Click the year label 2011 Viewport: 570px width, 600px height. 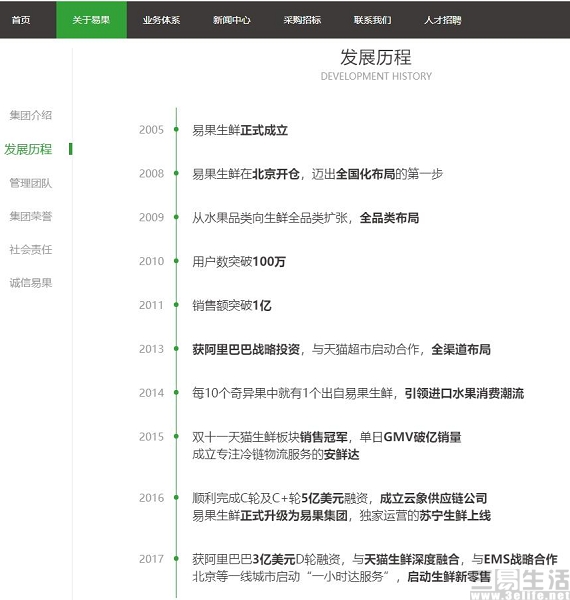151,305
